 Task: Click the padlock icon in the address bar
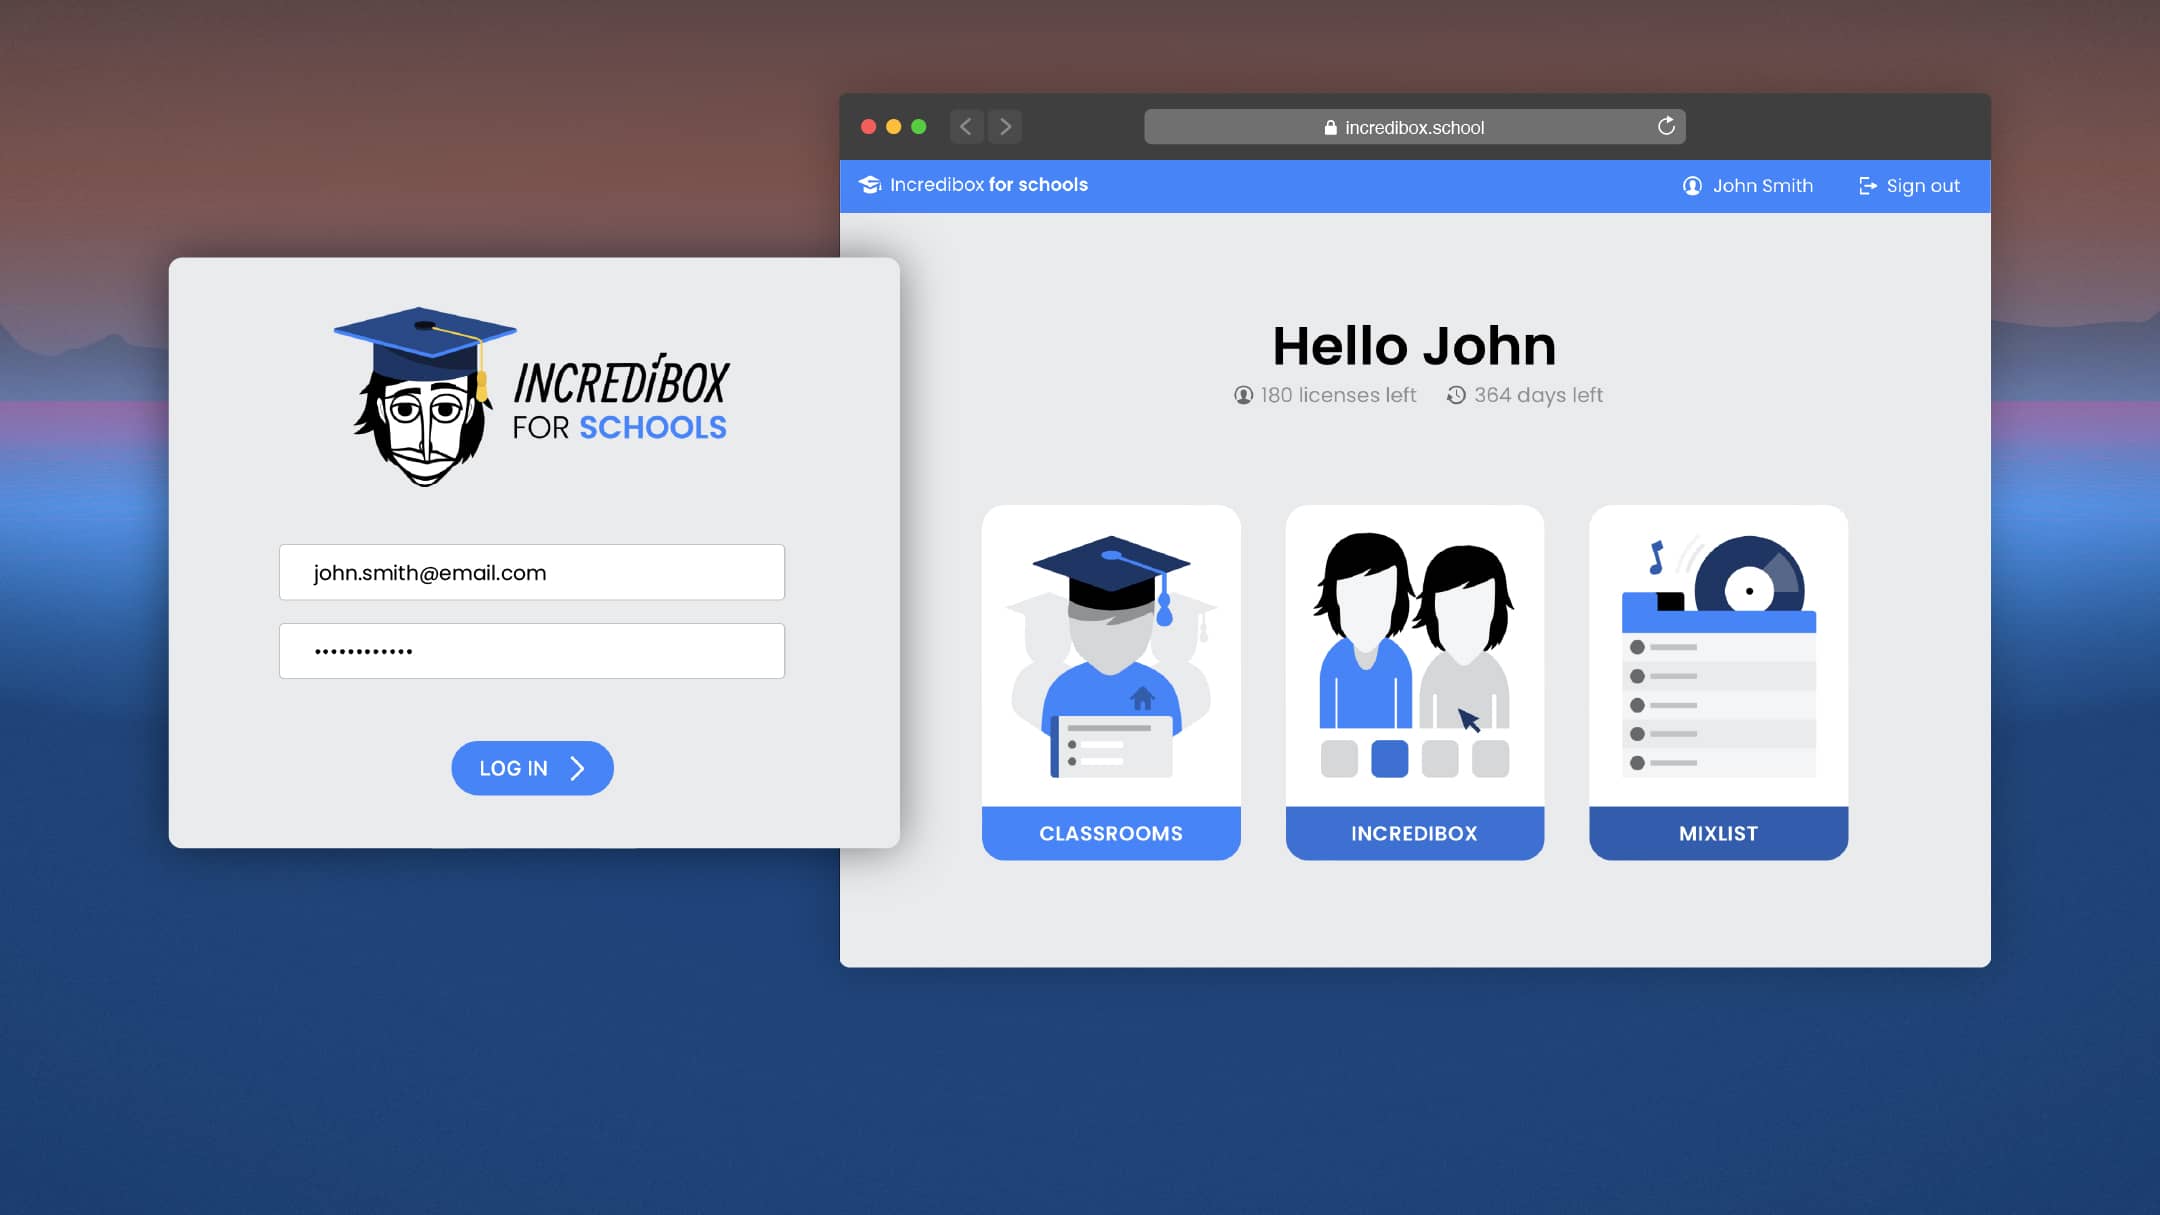click(x=1330, y=126)
